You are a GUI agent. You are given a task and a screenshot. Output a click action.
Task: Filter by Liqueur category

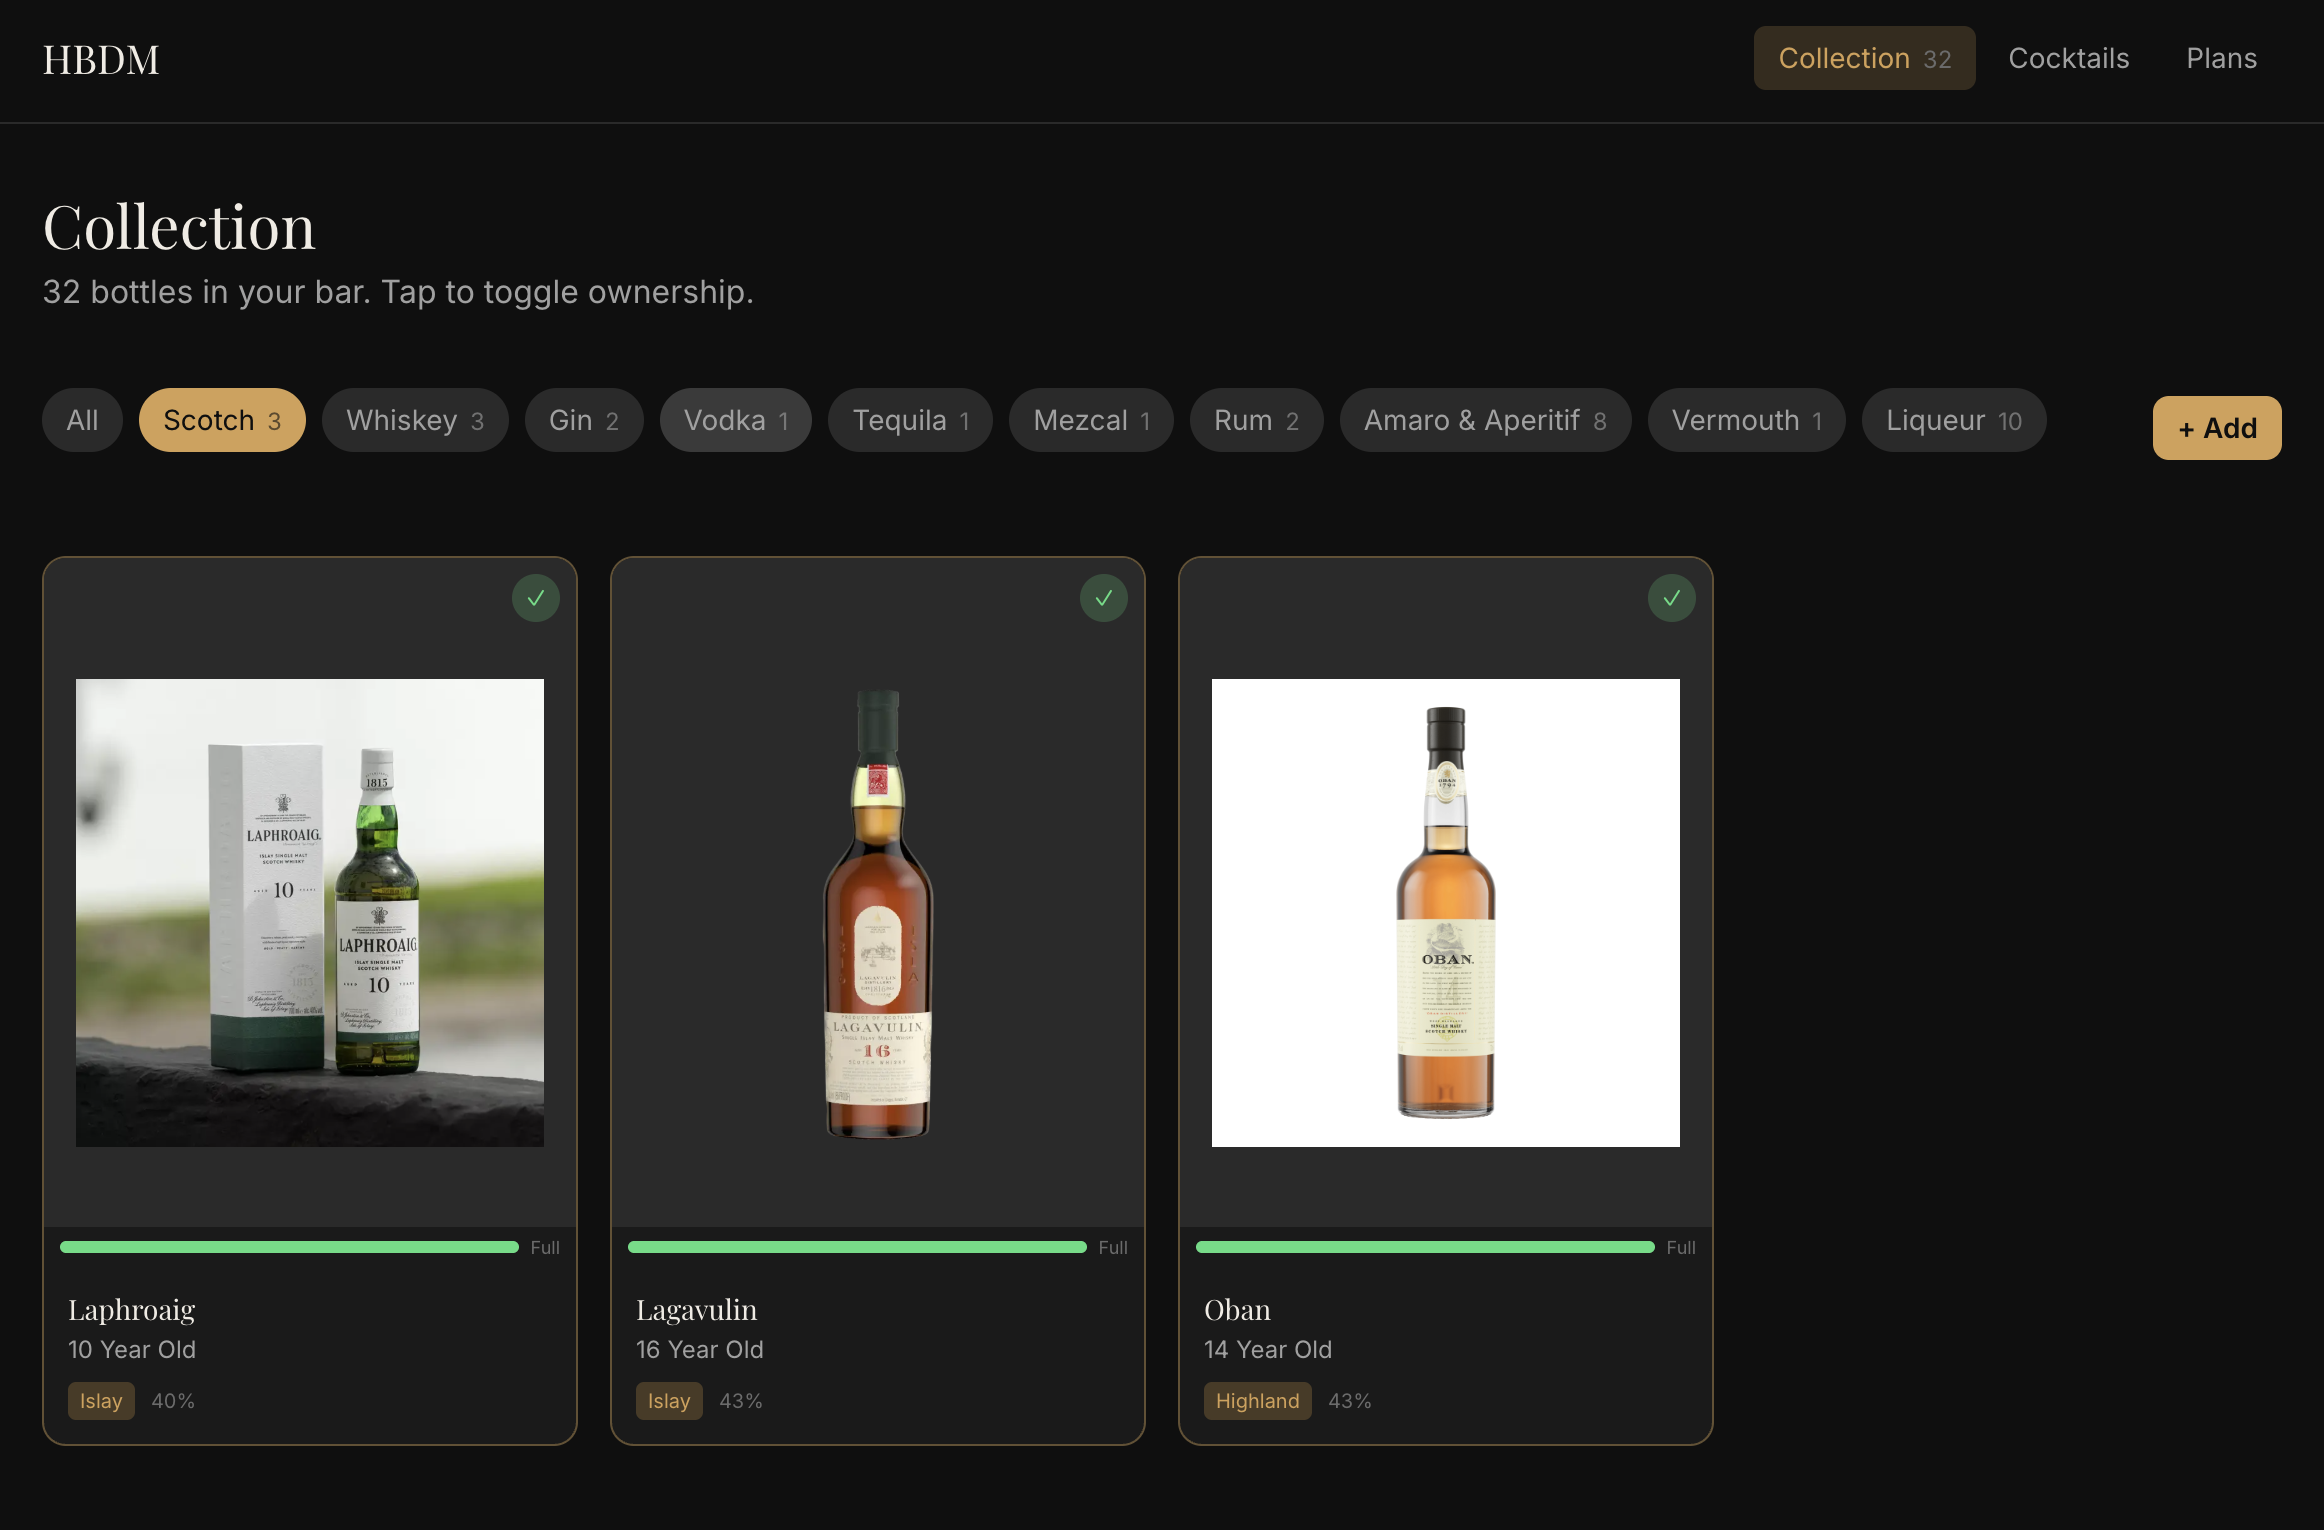[1953, 420]
